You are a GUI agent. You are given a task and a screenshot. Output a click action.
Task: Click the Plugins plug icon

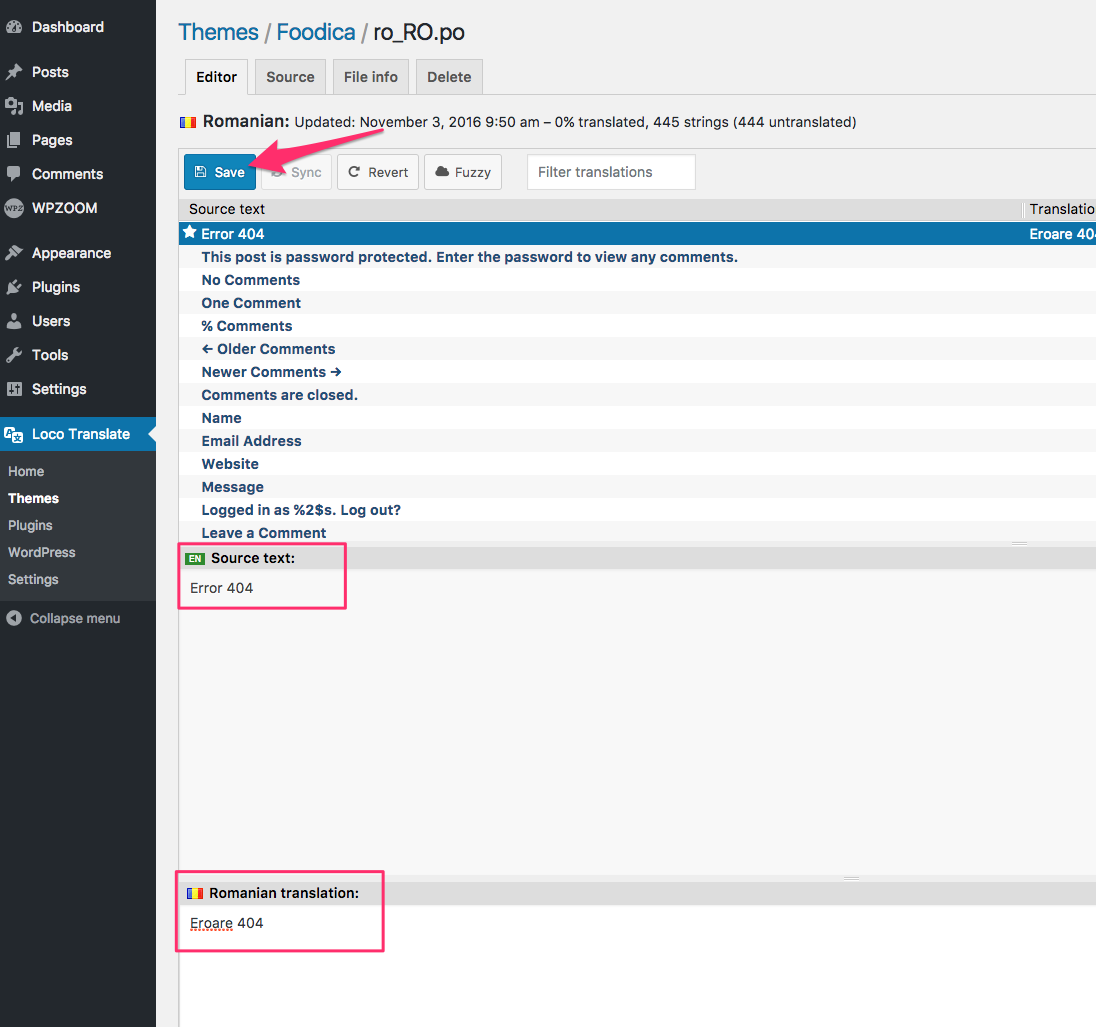pos(14,287)
